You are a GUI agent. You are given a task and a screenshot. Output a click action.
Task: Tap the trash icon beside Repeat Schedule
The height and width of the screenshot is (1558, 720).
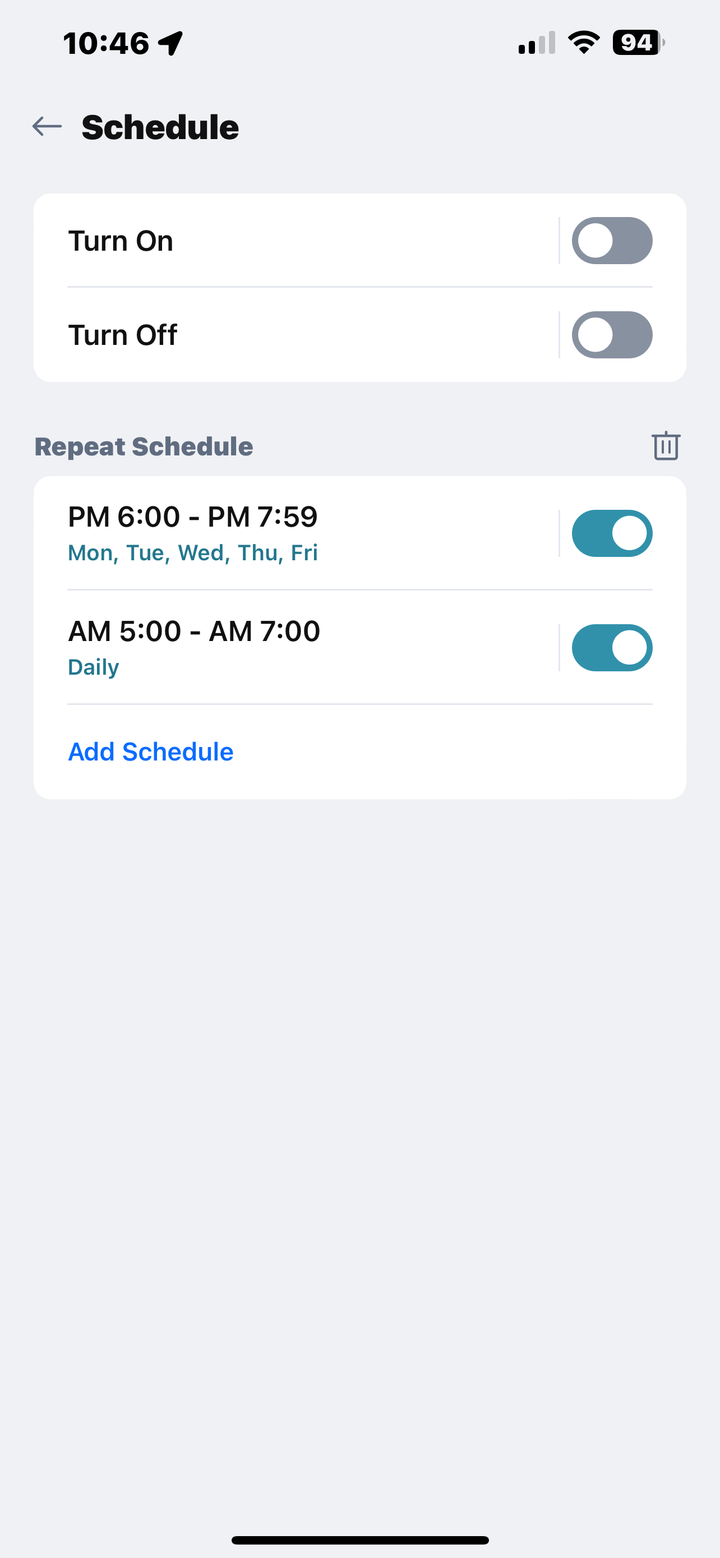tap(666, 446)
